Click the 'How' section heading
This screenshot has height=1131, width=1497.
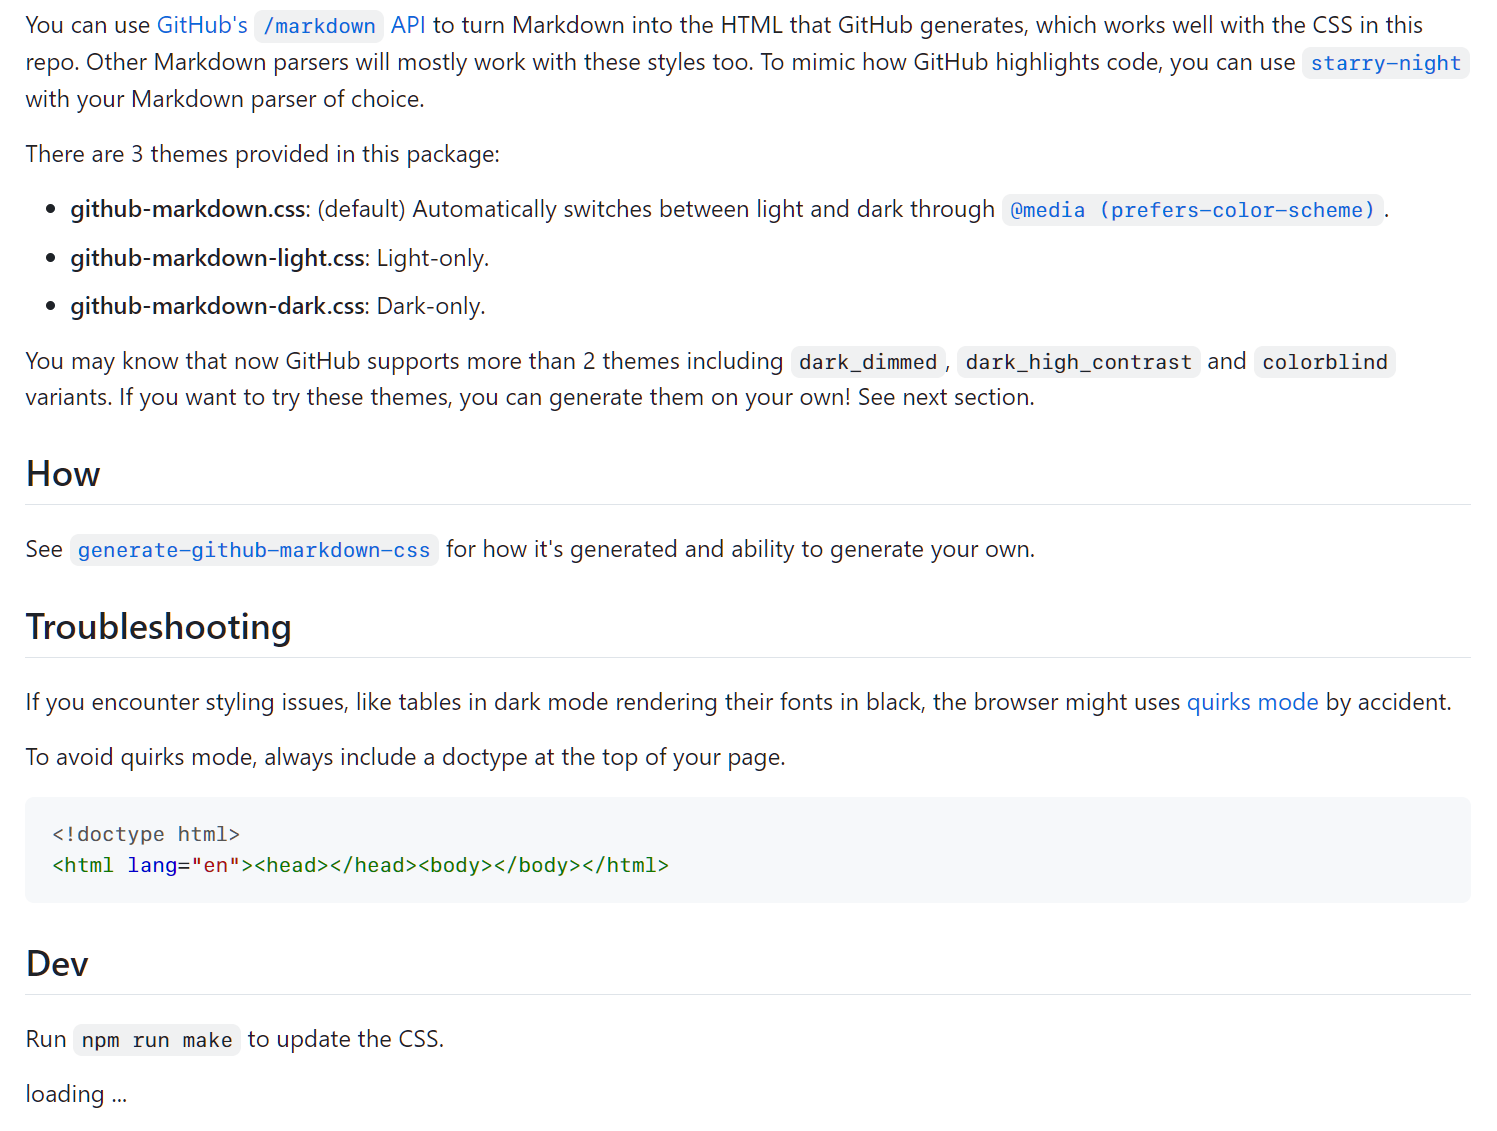[63, 474]
